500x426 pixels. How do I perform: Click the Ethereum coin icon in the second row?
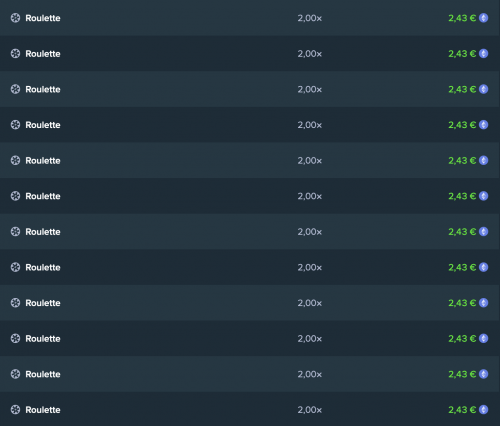[484, 53]
